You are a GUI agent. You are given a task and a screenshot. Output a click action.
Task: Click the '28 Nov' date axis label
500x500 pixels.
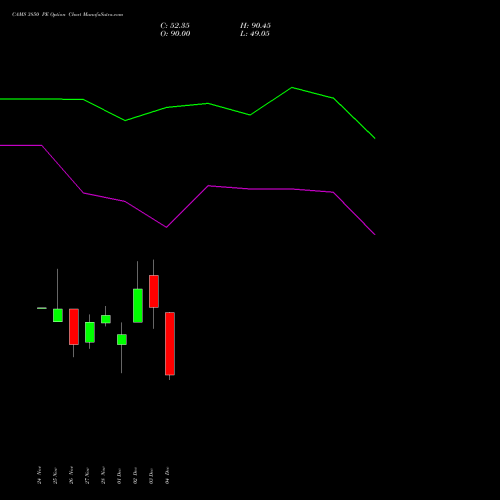[103, 475]
